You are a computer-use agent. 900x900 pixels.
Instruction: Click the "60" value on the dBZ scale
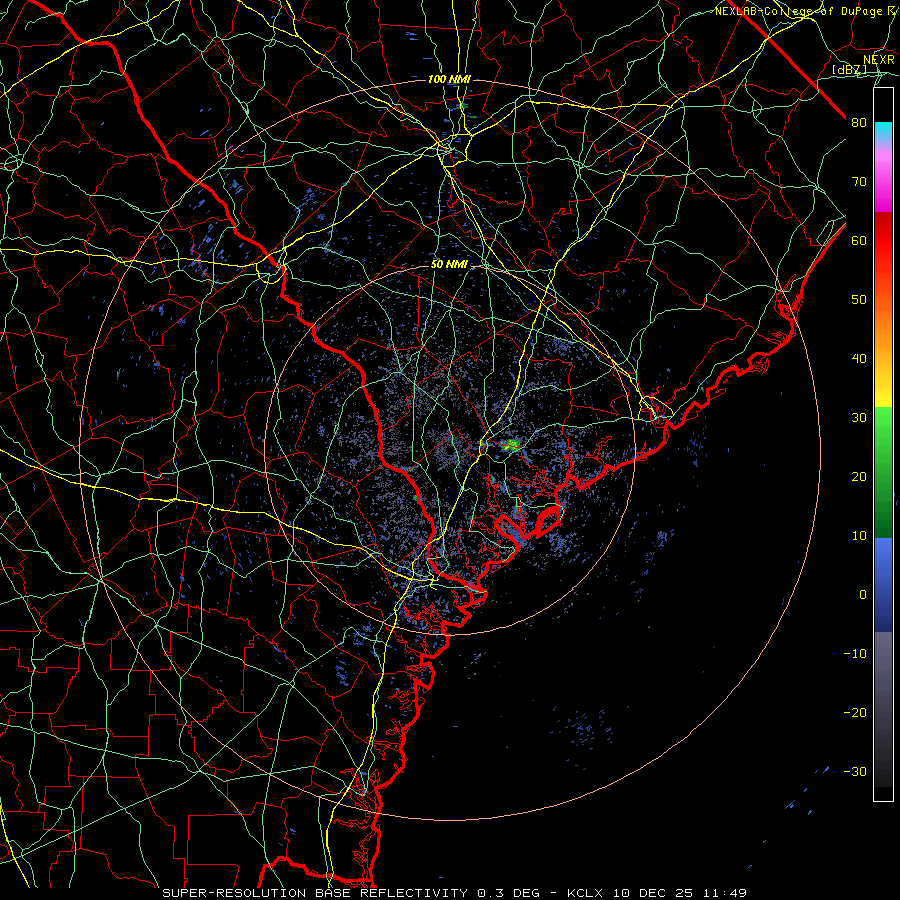[859, 241]
